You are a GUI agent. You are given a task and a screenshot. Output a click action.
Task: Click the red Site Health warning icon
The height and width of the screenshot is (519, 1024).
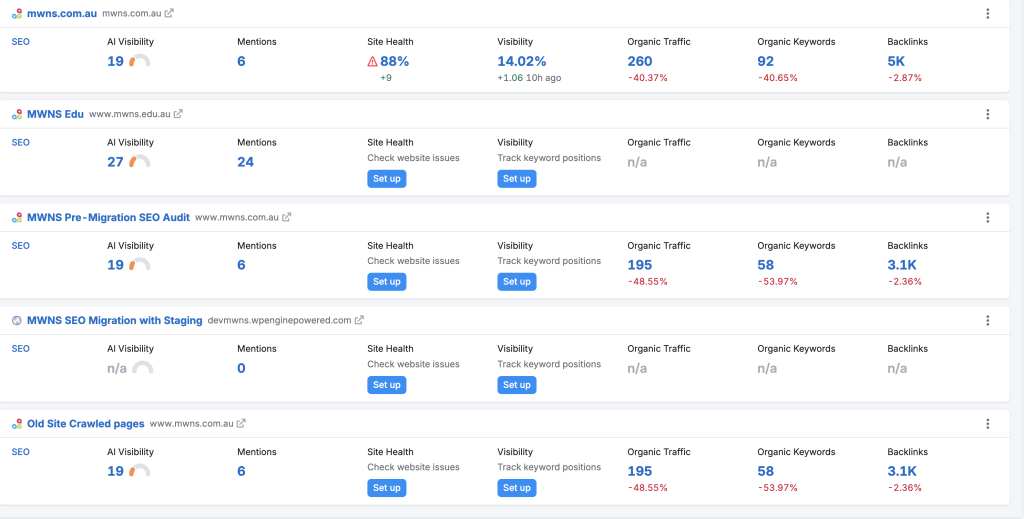373,61
